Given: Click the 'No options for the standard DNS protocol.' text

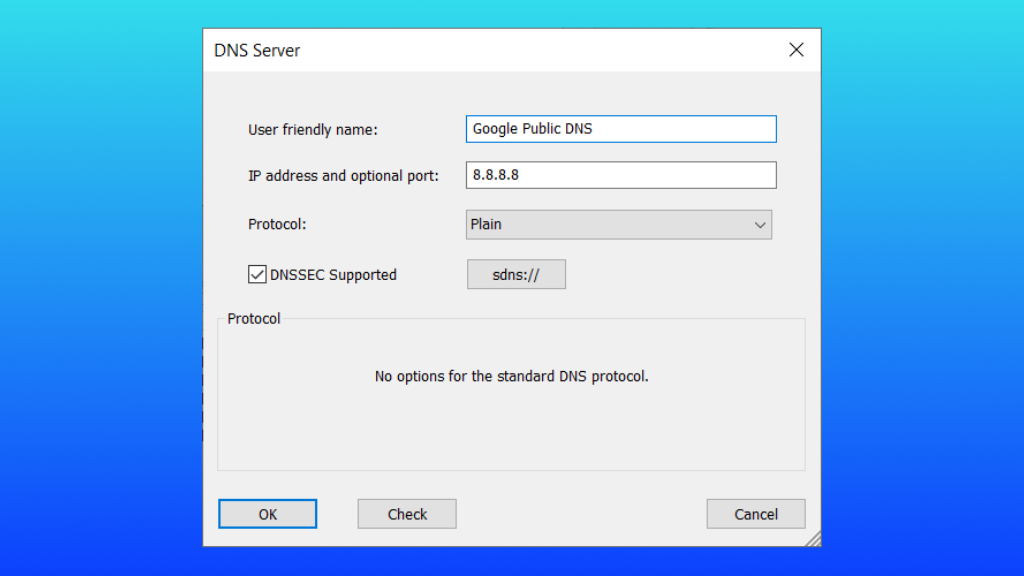Looking at the screenshot, I should tap(511, 376).
